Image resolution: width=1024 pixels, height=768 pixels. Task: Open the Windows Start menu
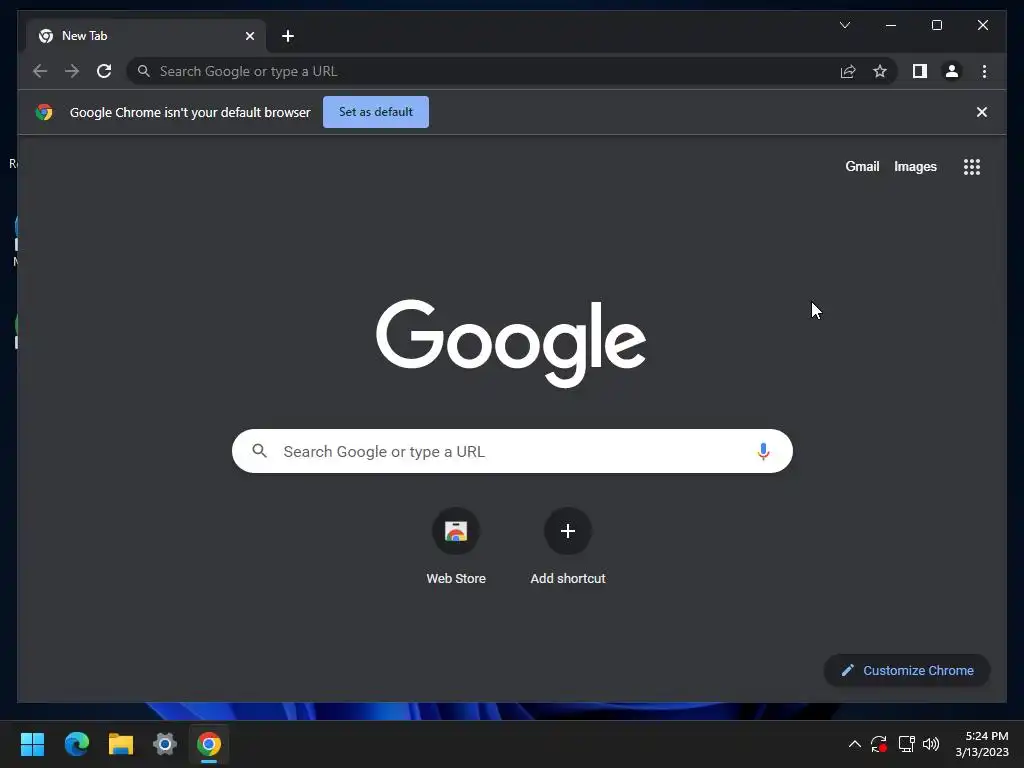click(32, 744)
